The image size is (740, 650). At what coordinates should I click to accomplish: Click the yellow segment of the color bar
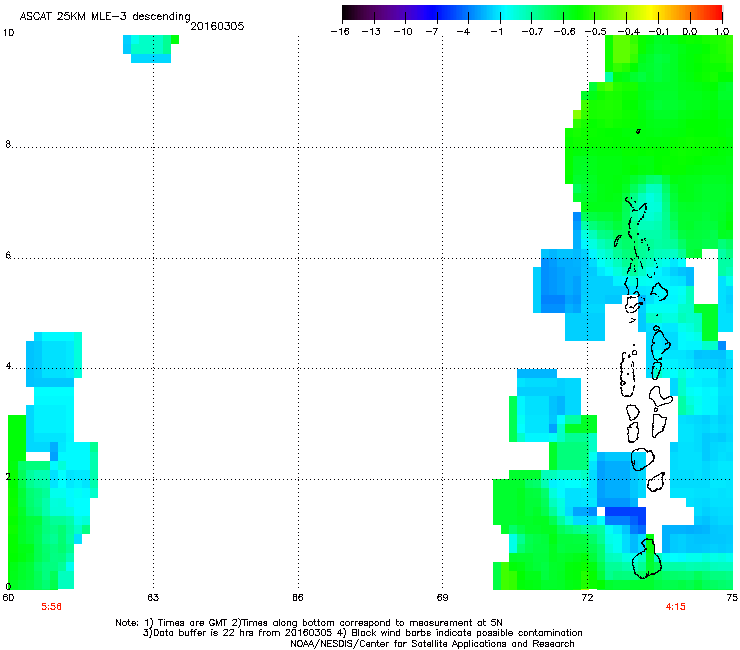[654, 12]
